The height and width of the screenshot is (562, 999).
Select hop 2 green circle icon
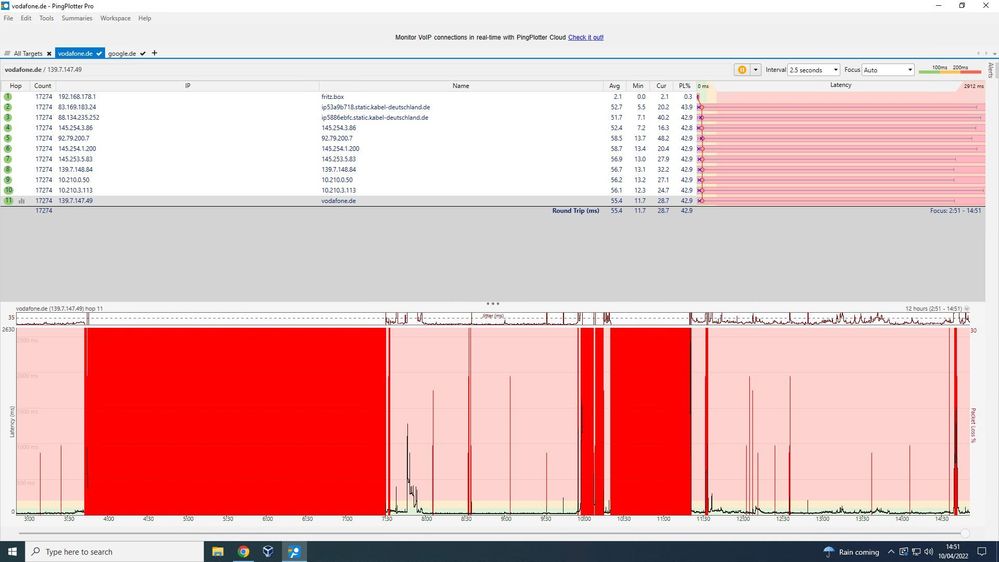[x=8, y=107]
